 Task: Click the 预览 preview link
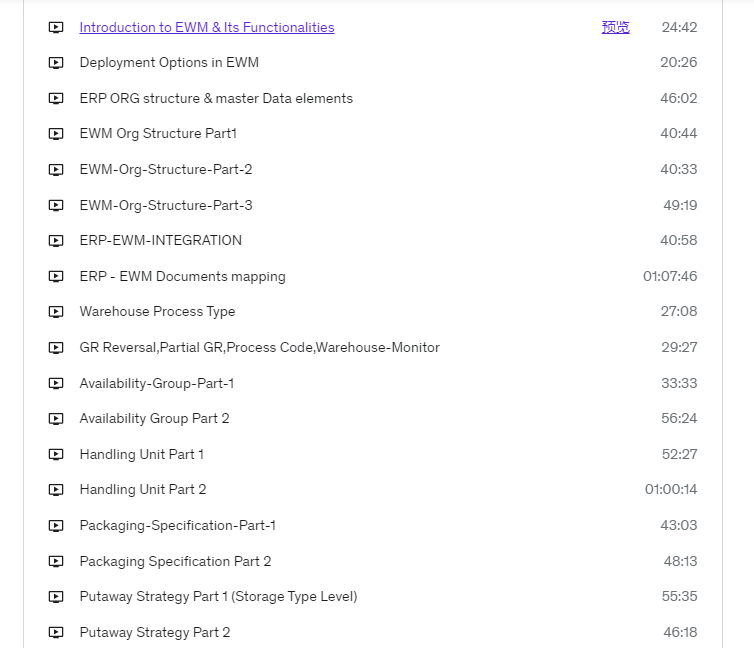(616, 27)
